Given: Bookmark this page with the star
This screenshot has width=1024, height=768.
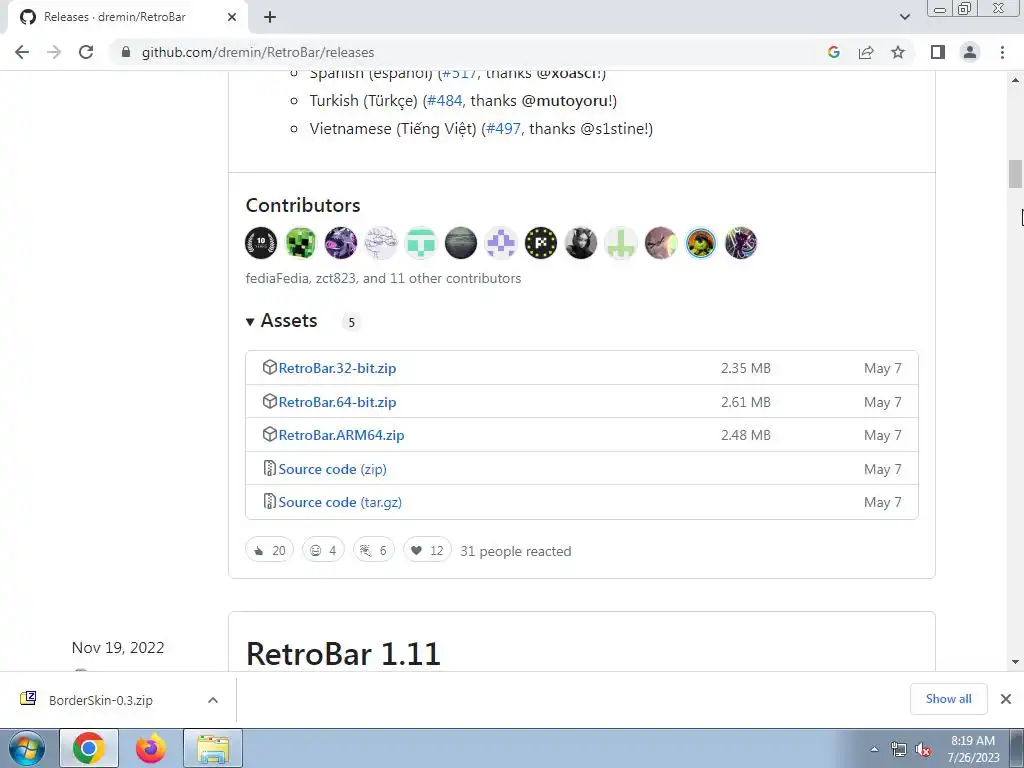Looking at the screenshot, I should tap(898, 52).
